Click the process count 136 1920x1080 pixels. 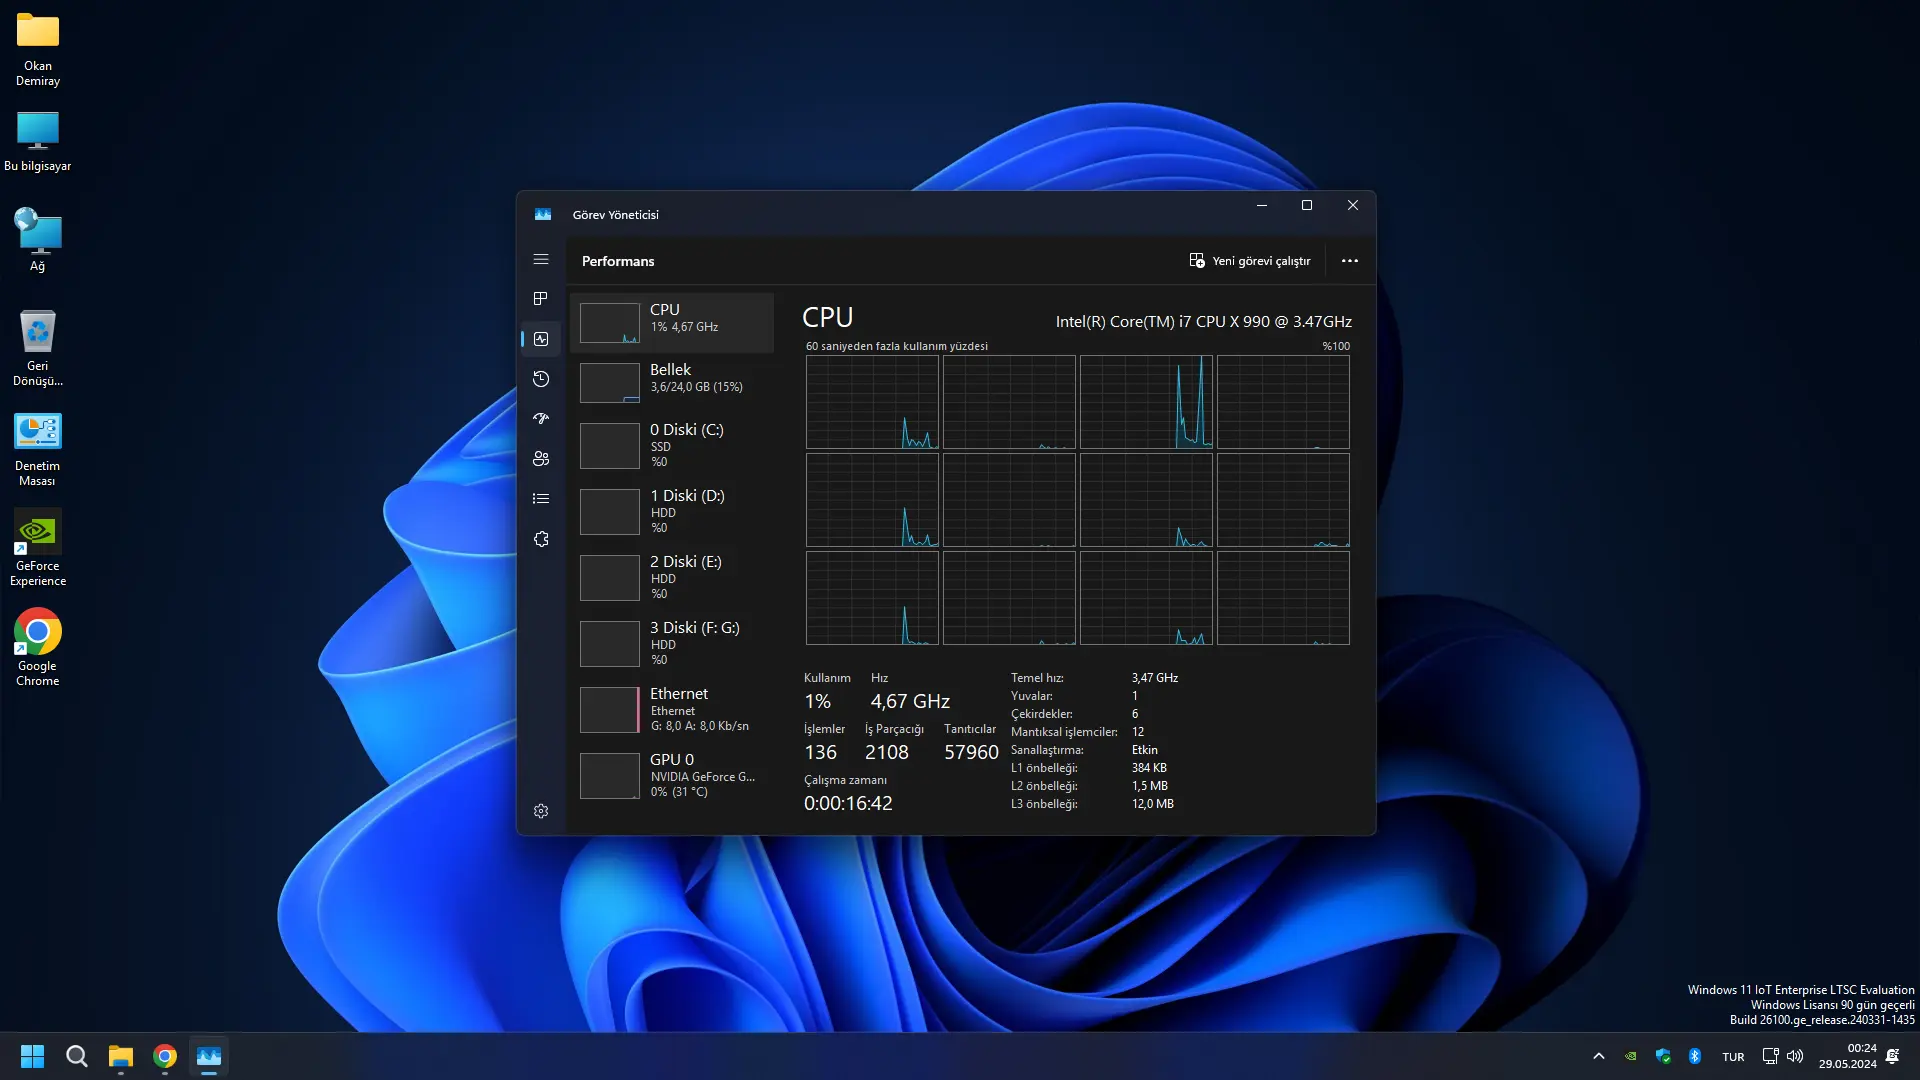[820, 753]
